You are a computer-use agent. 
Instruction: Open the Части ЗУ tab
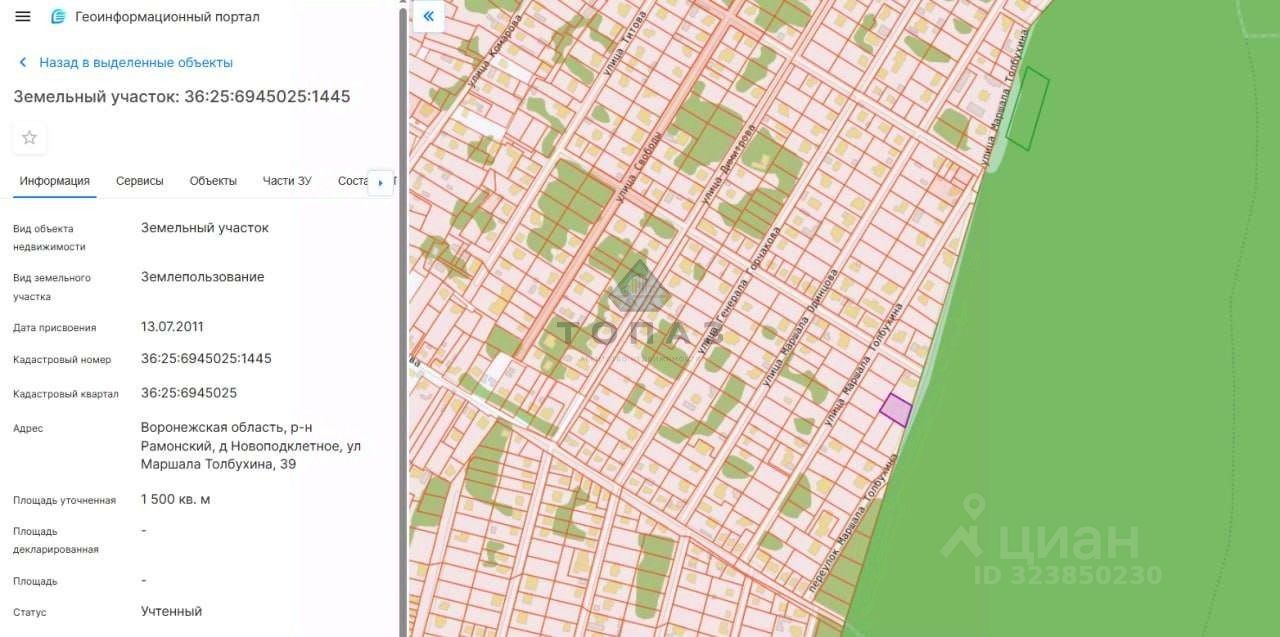pos(287,181)
